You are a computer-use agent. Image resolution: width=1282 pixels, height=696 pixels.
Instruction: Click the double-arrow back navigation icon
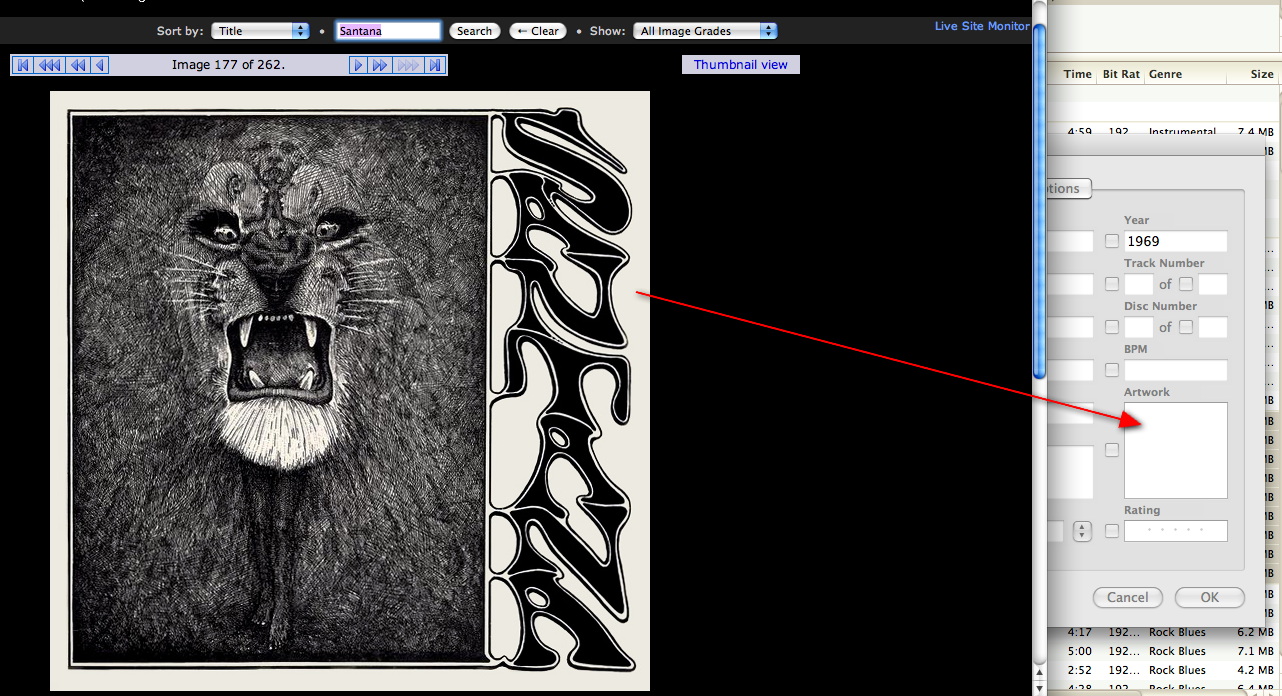(77, 65)
